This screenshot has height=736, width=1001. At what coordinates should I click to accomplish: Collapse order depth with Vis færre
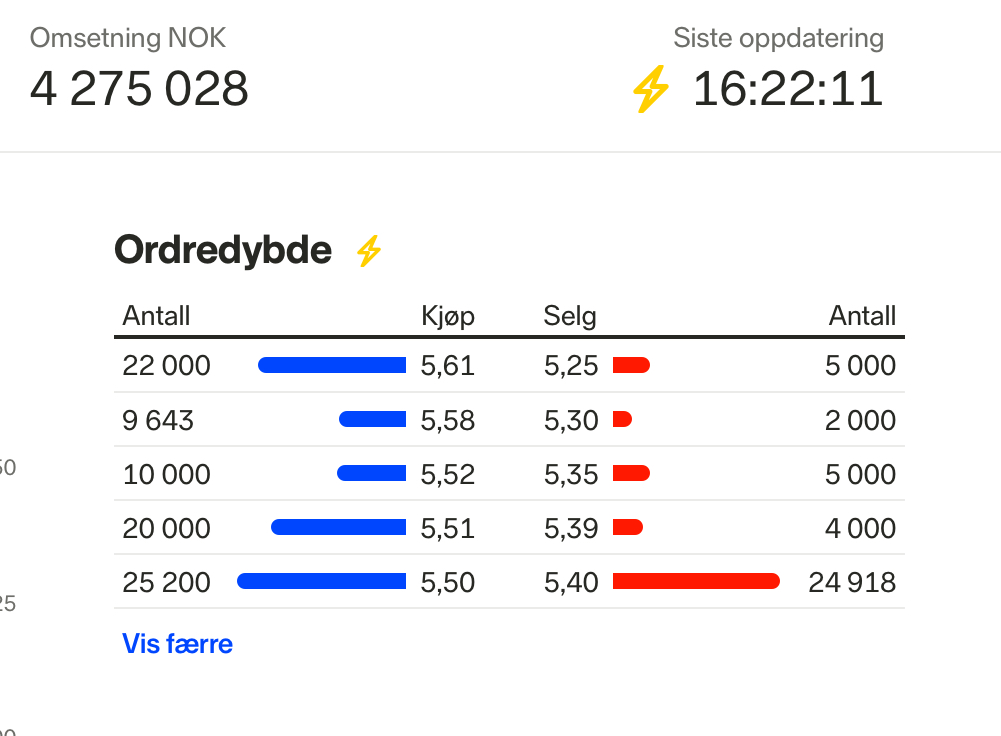pos(177,644)
